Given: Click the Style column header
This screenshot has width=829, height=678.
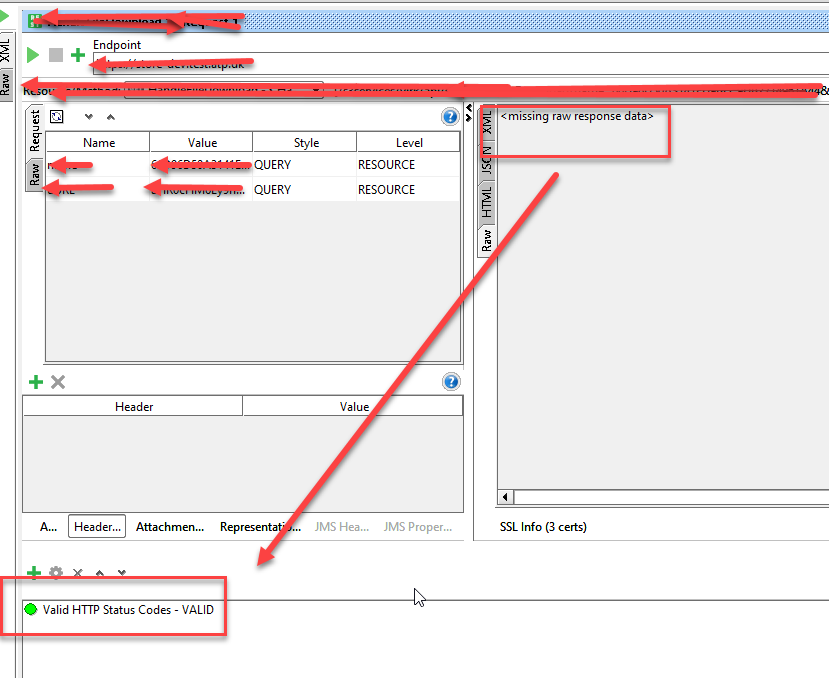Looking at the screenshot, I should [306, 143].
